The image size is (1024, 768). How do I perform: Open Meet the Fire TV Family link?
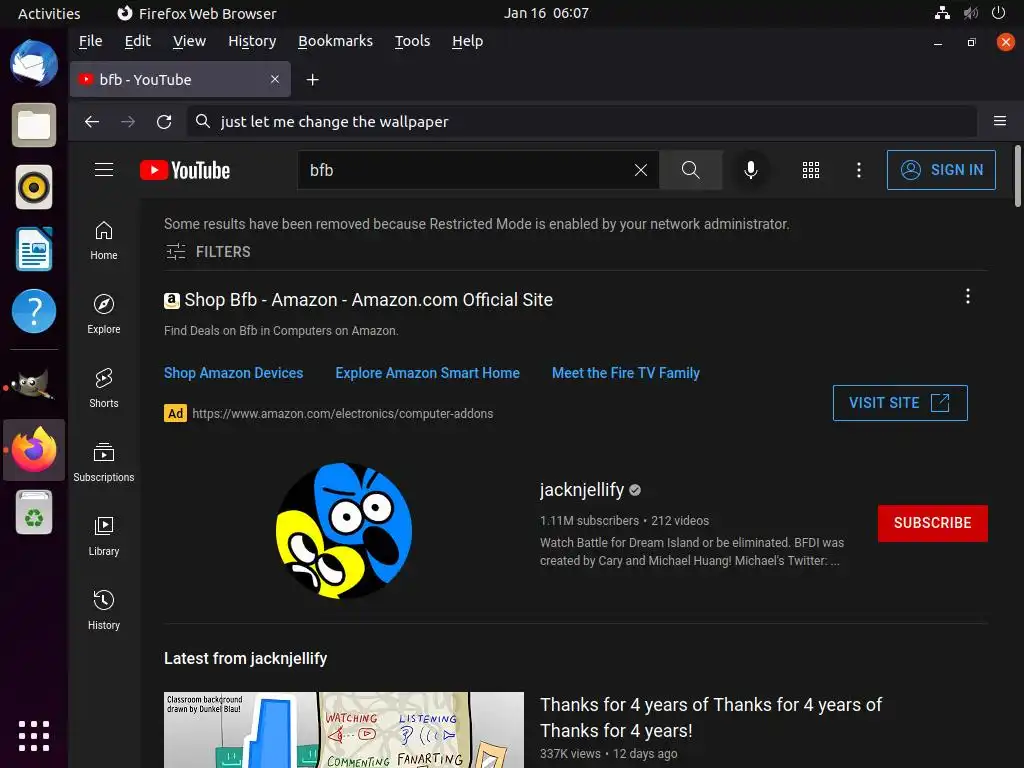coord(626,373)
